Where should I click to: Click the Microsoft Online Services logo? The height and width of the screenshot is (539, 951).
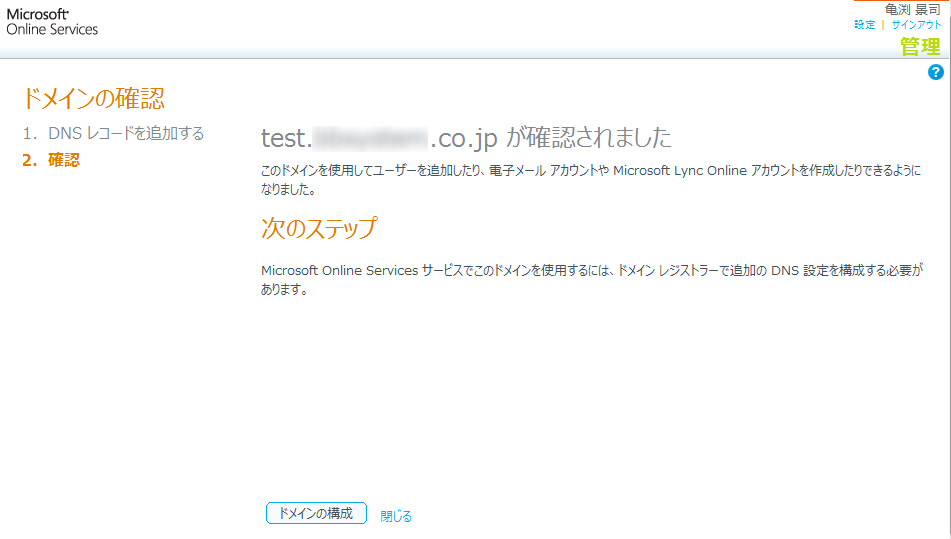tap(52, 22)
